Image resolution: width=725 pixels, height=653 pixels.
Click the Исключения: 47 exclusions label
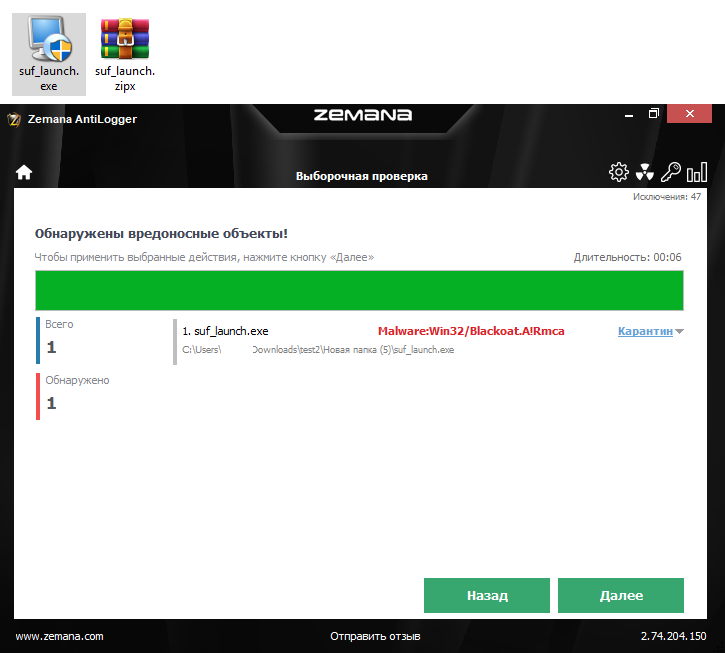tap(667, 197)
